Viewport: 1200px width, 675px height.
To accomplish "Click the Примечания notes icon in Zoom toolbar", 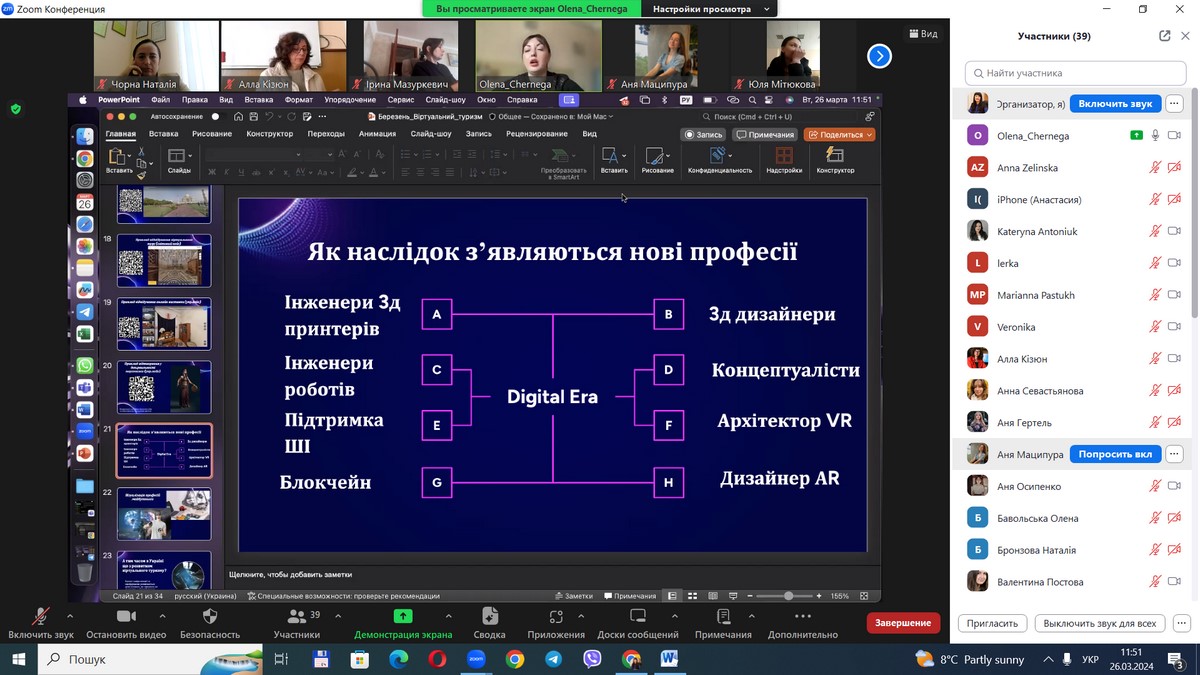I will point(723,617).
